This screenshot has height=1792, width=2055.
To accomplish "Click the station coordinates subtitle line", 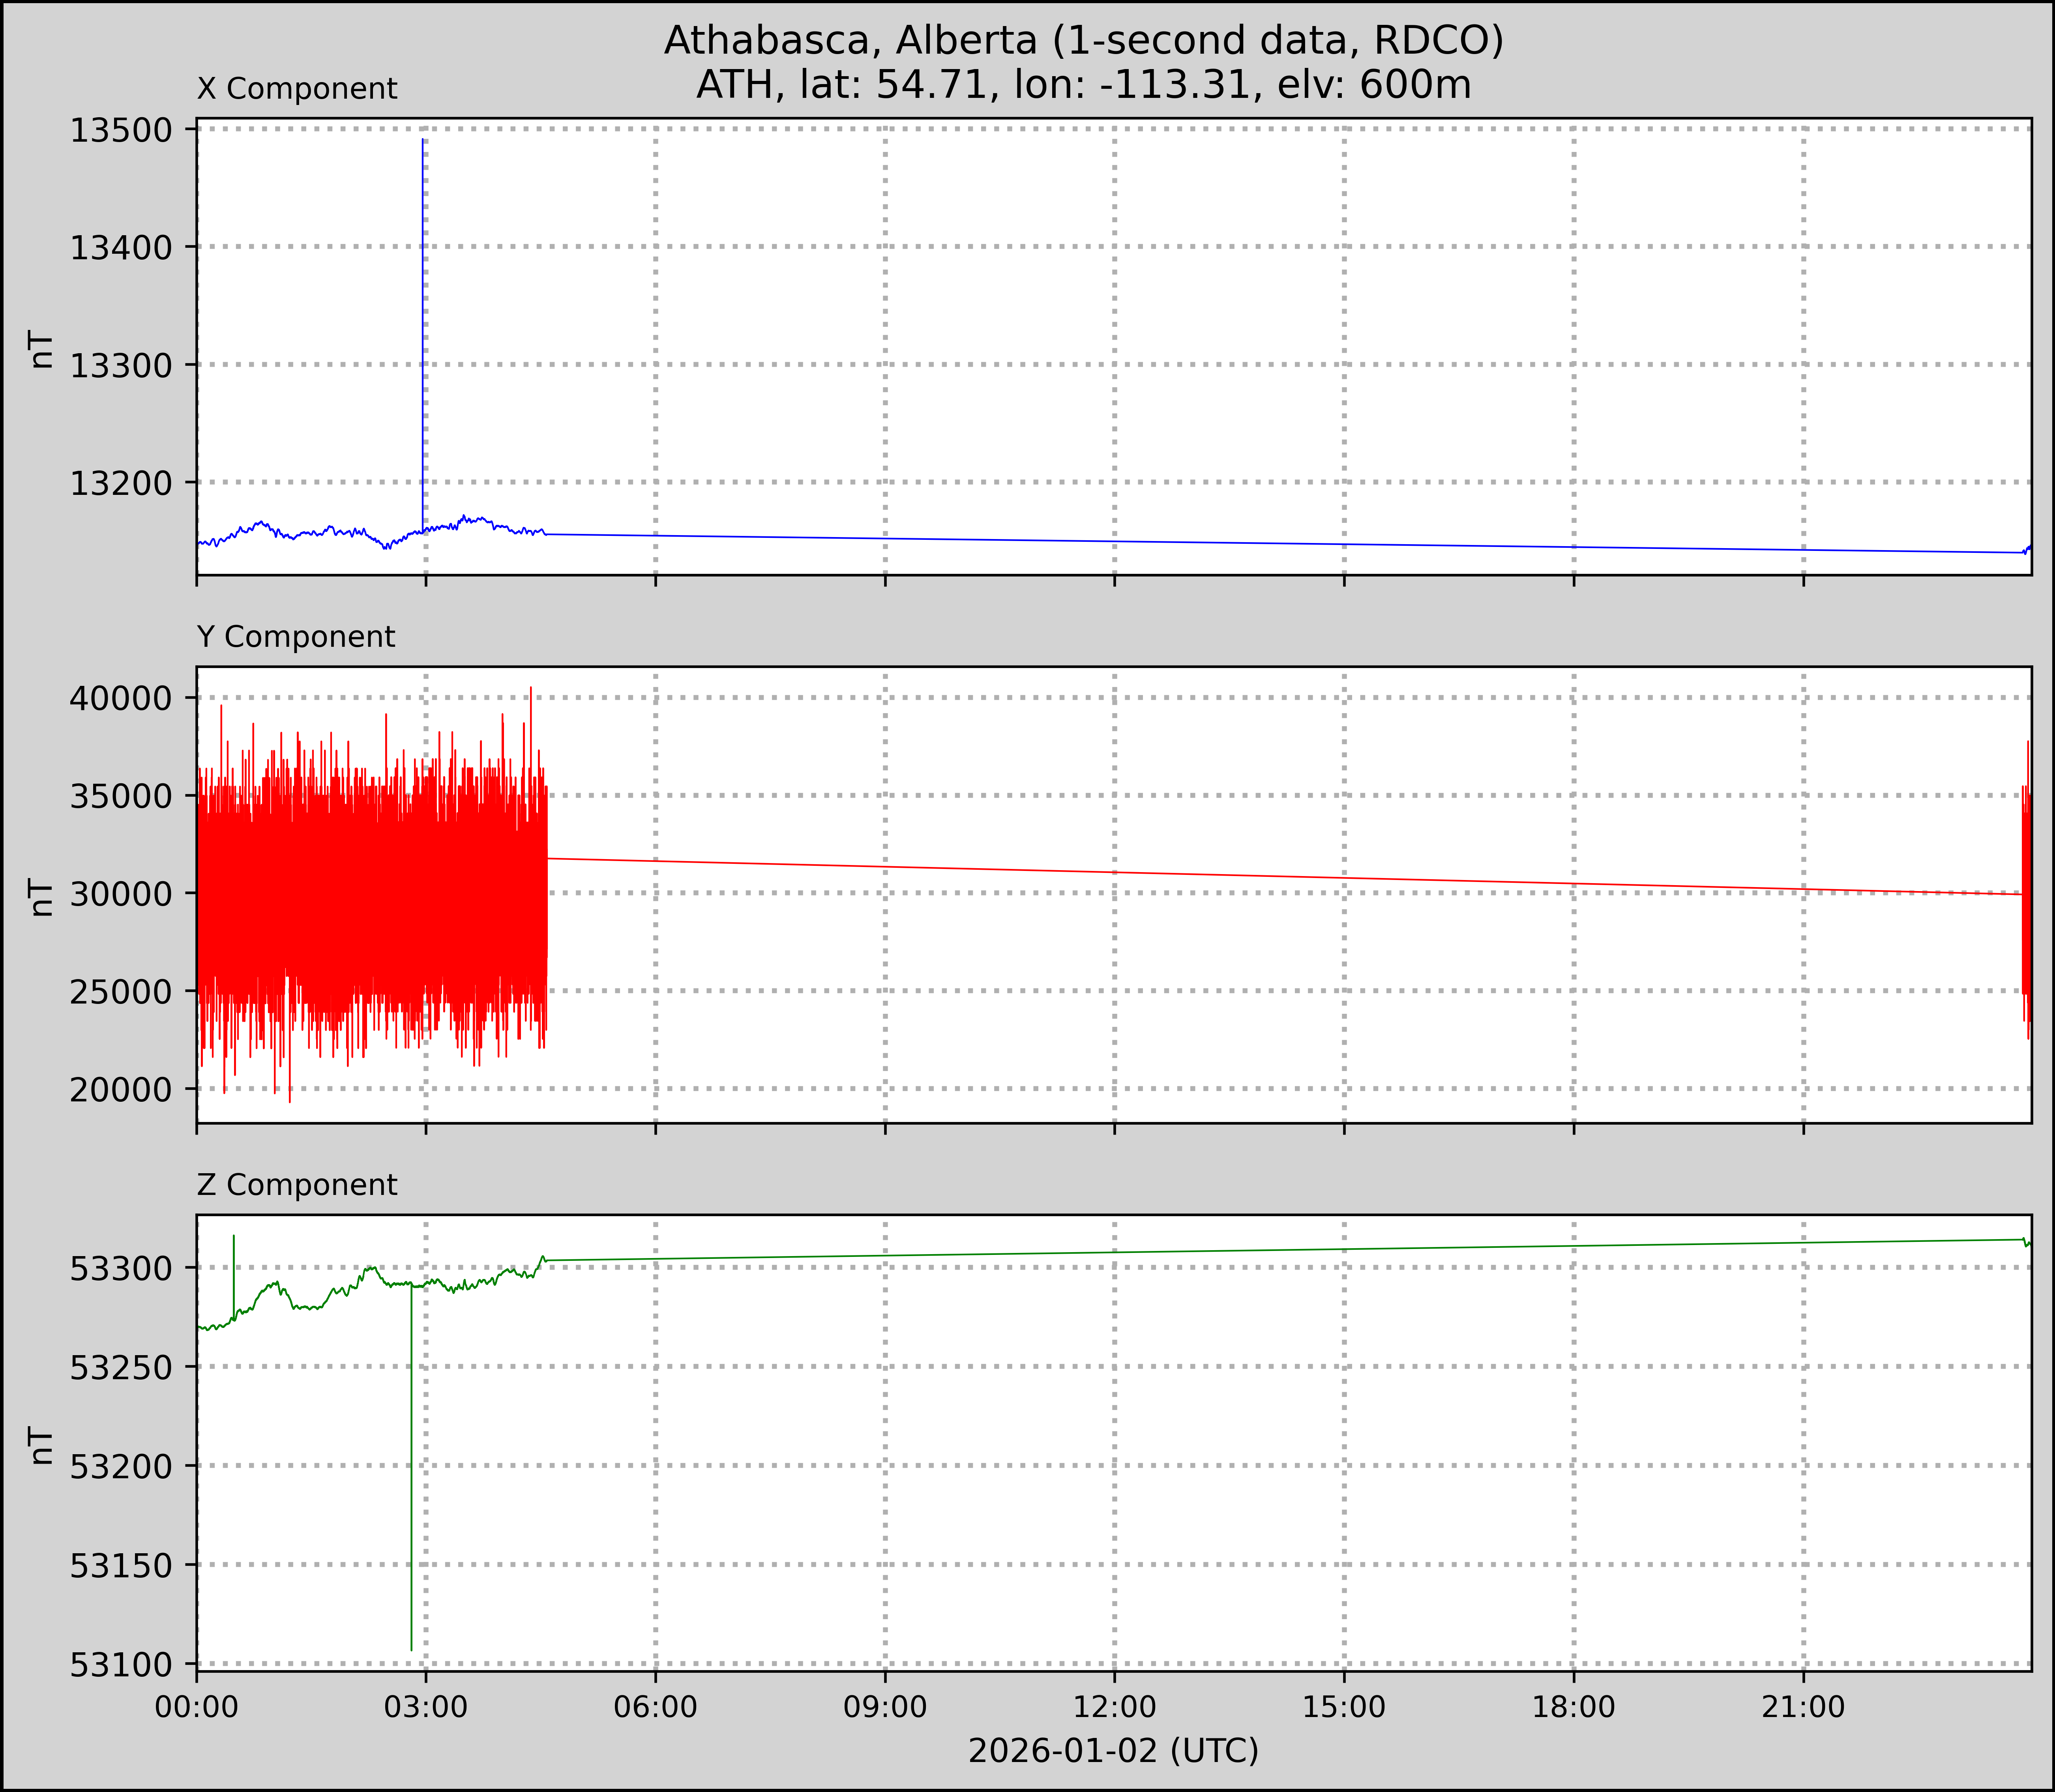I will pos(1083,85).
